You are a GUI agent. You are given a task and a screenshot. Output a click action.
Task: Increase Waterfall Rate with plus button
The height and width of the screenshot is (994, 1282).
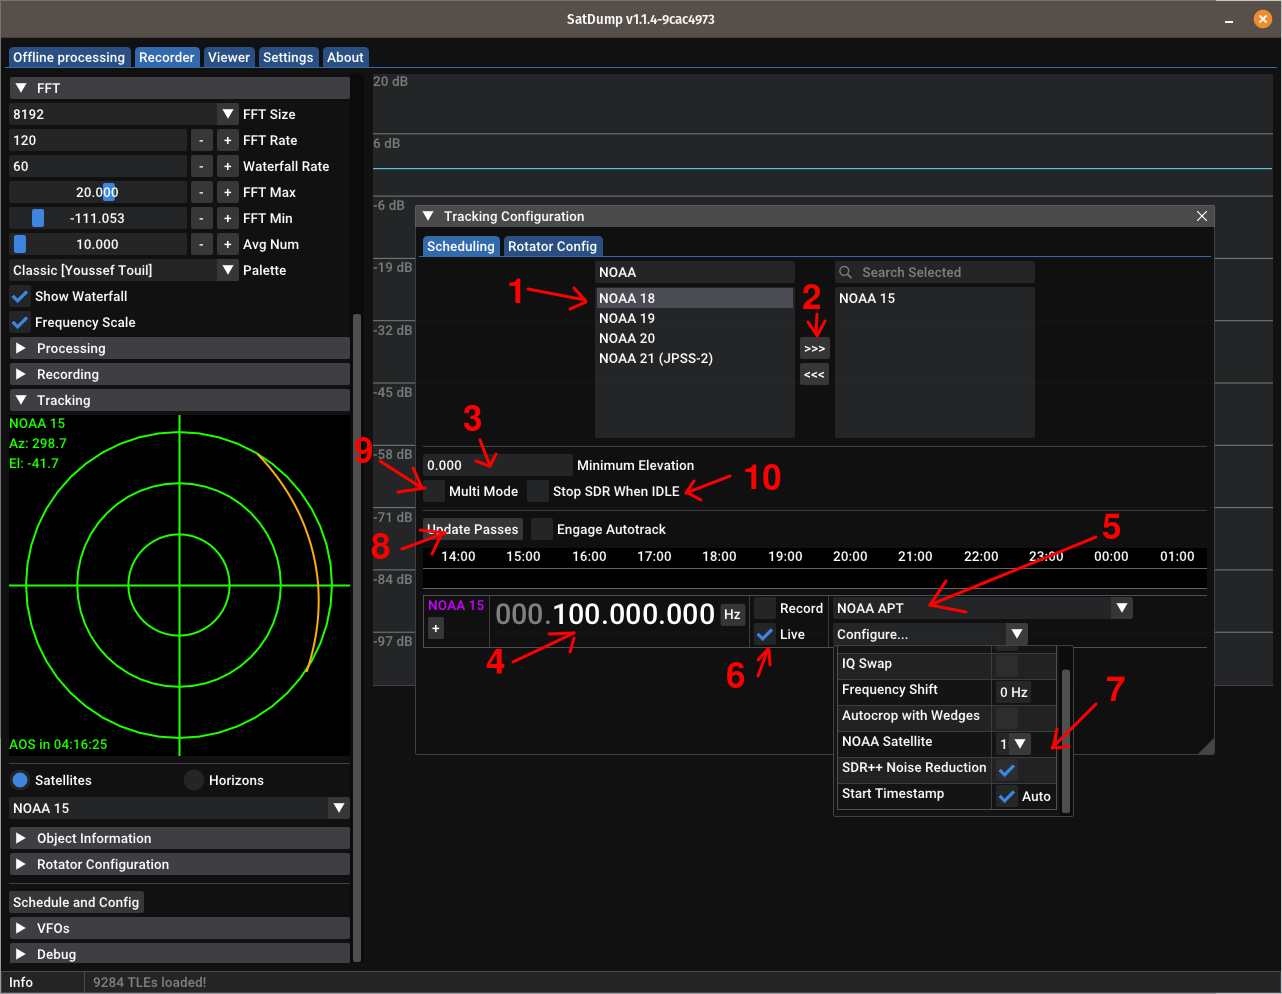click(x=228, y=166)
